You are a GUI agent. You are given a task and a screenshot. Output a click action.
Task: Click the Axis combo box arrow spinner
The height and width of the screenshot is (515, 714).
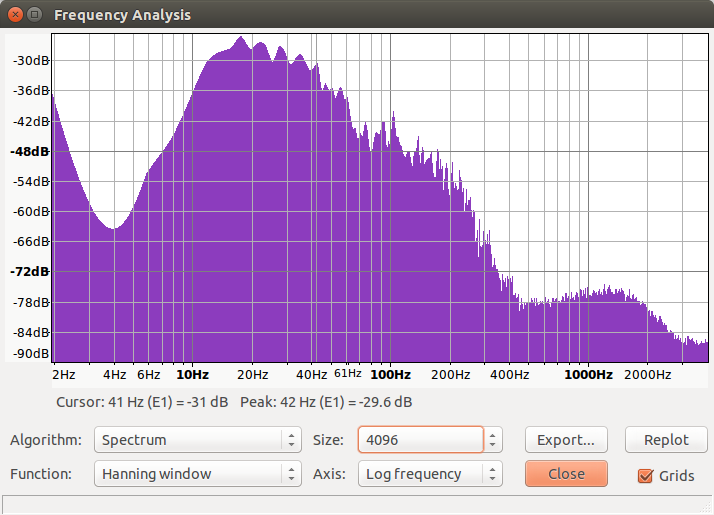click(492, 474)
